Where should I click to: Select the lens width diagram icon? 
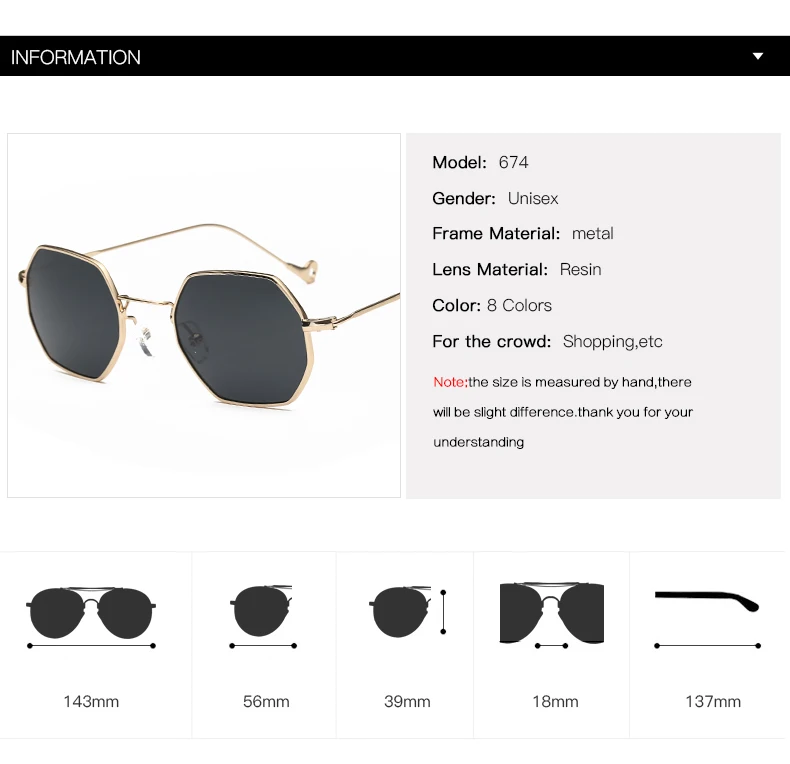click(262, 617)
